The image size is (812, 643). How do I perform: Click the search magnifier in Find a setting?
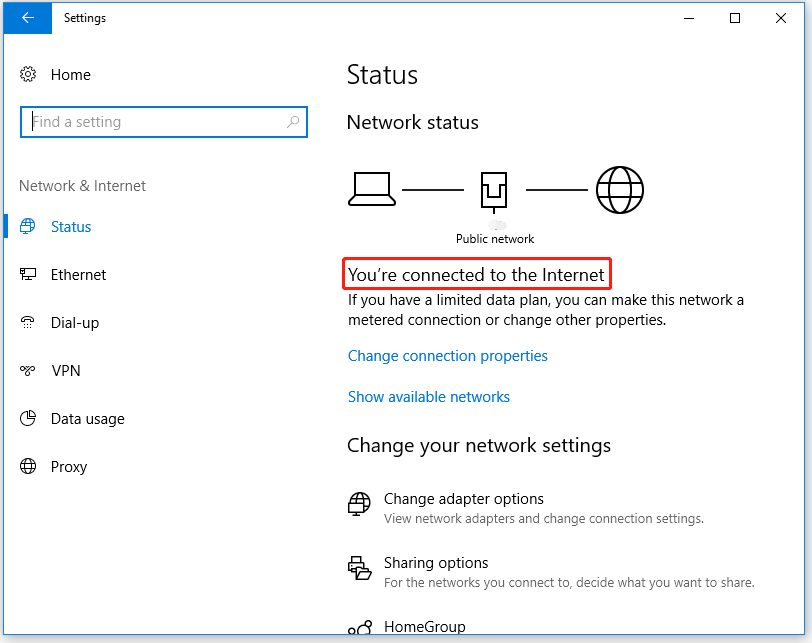pos(292,121)
